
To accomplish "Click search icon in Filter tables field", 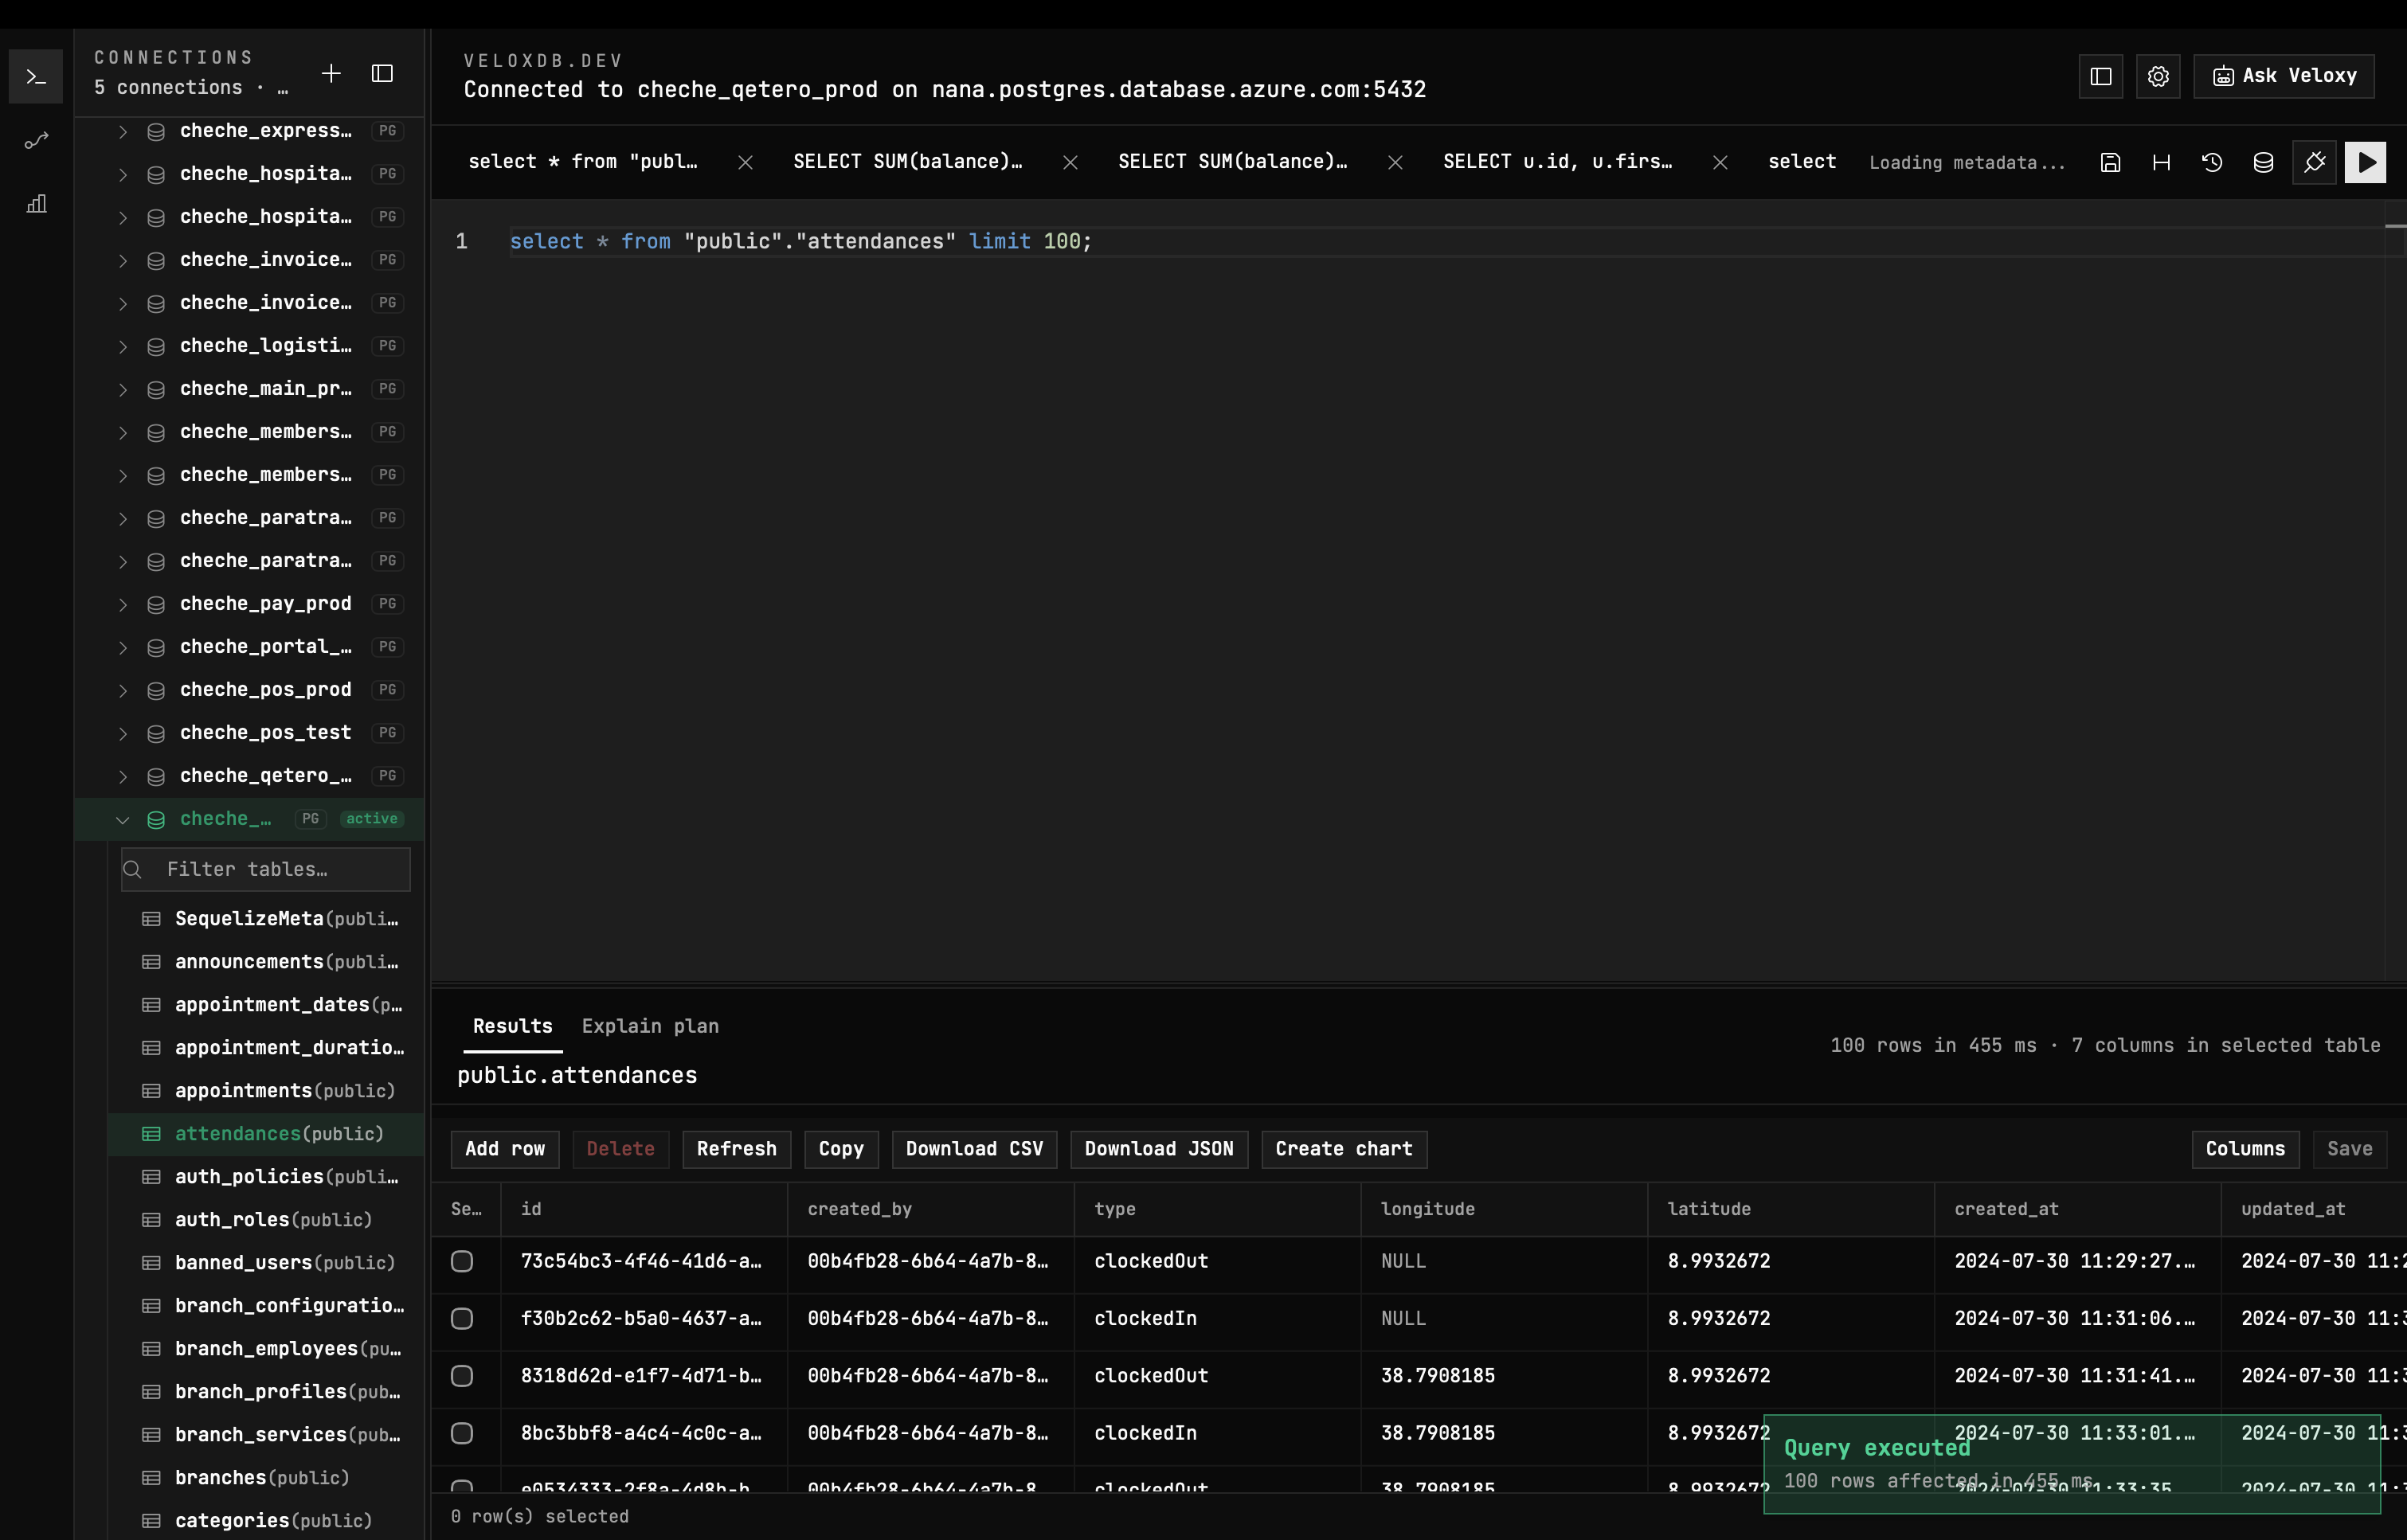I will click(133, 870).
